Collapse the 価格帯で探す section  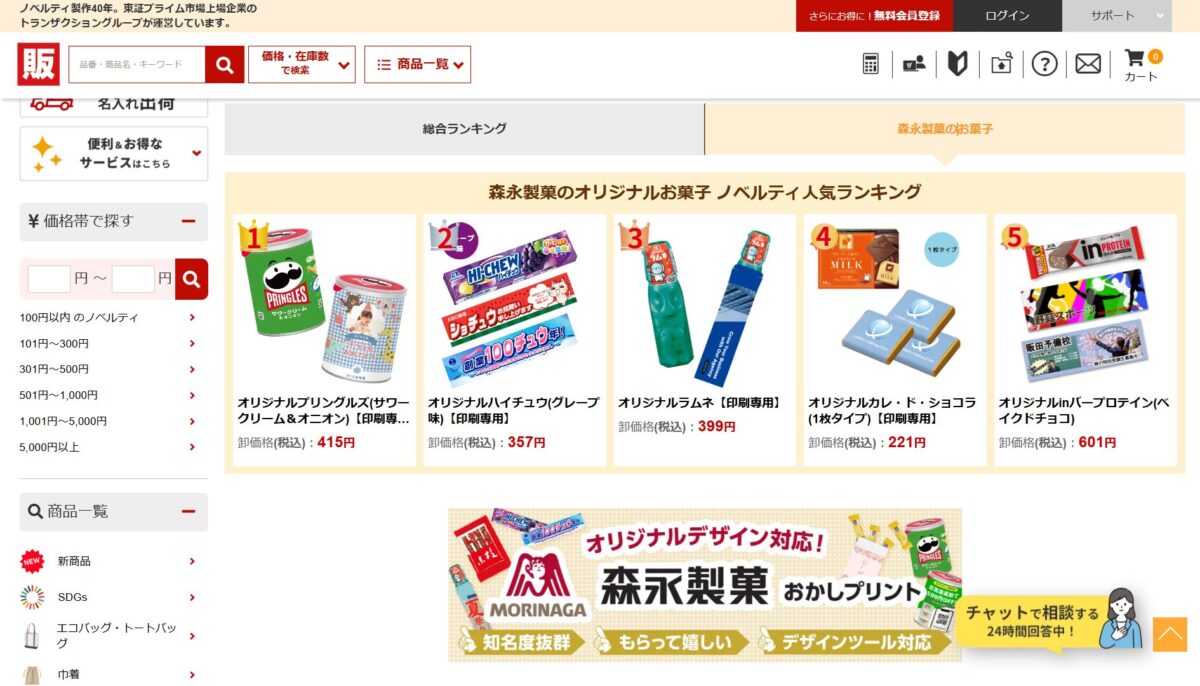tap(188, 221)
